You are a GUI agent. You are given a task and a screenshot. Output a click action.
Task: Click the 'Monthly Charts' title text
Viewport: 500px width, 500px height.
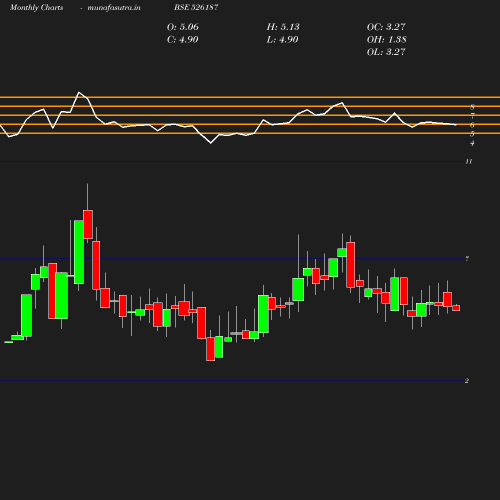pos(37,7)
